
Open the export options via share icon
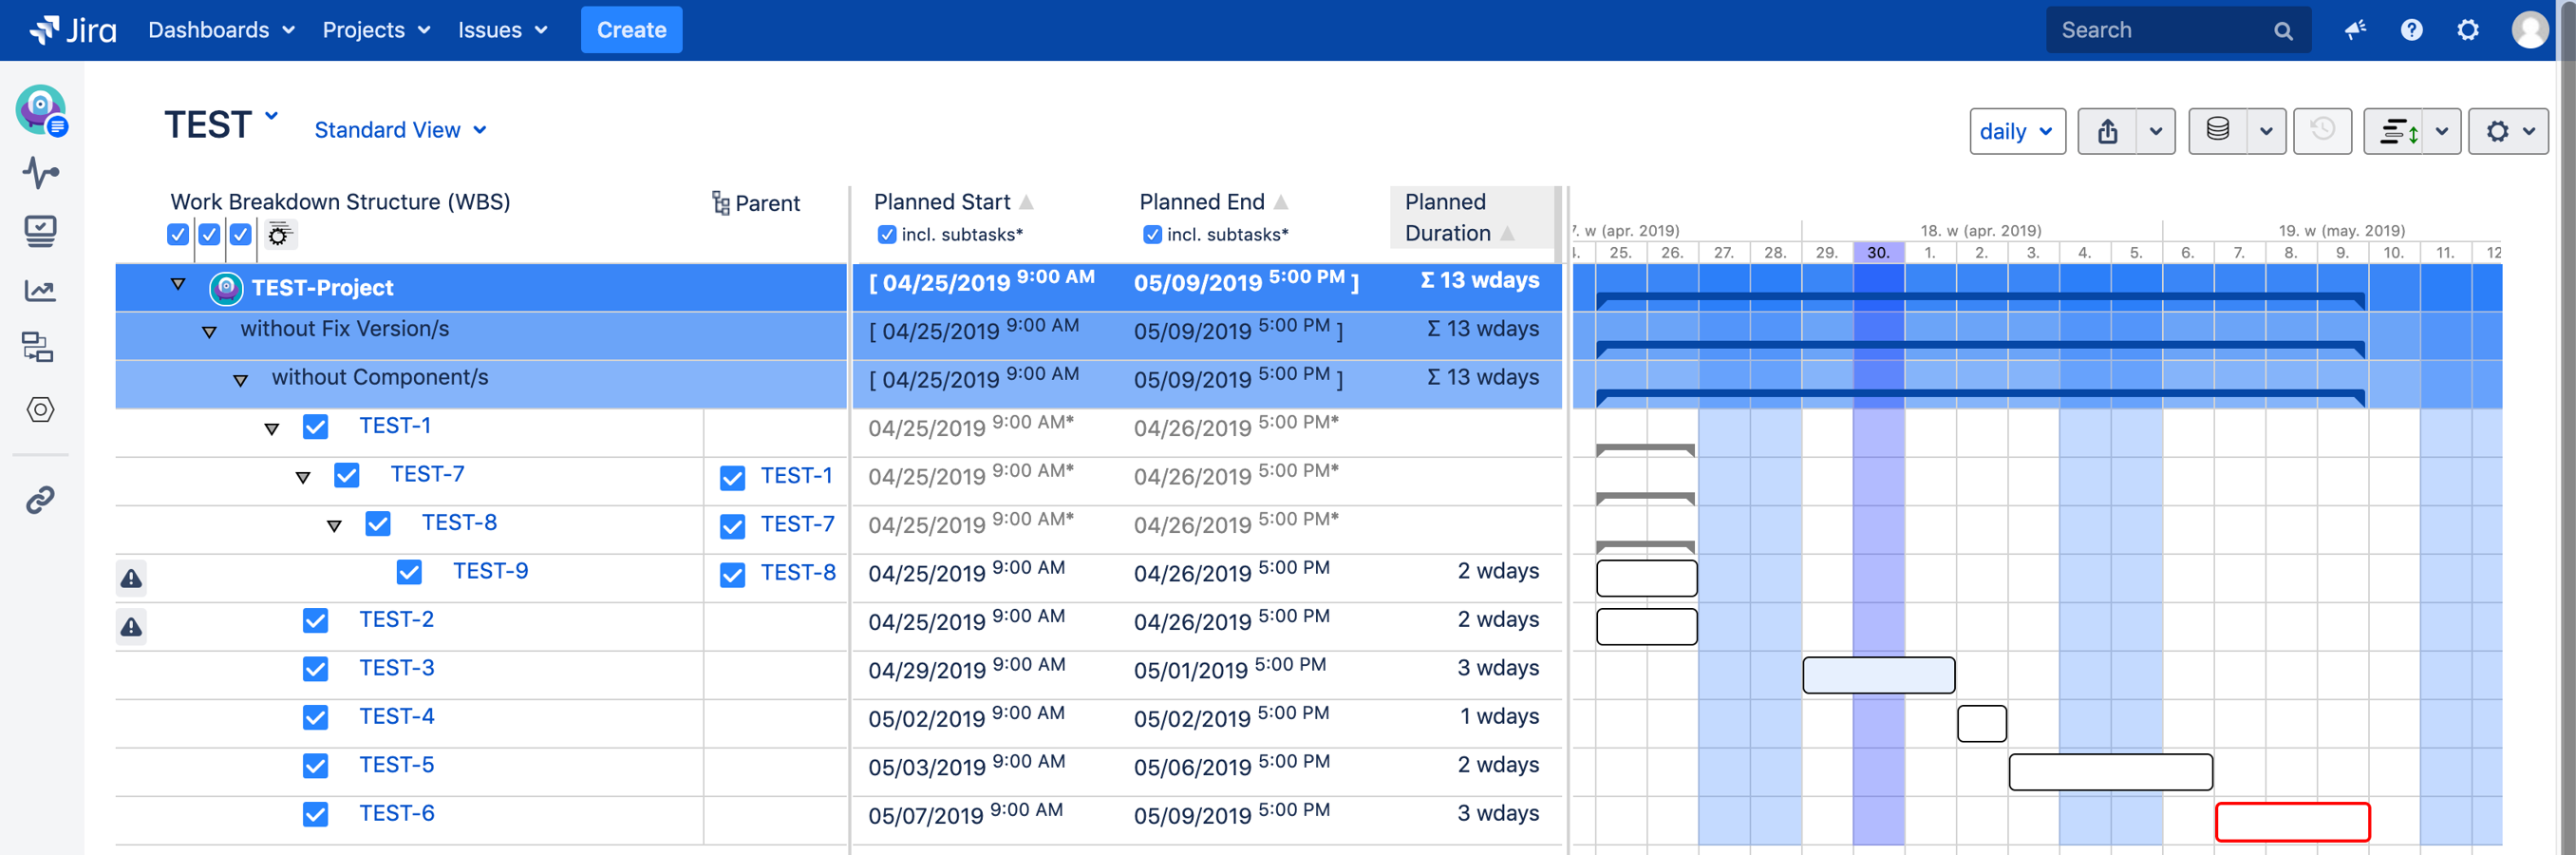coord(2110,130)
